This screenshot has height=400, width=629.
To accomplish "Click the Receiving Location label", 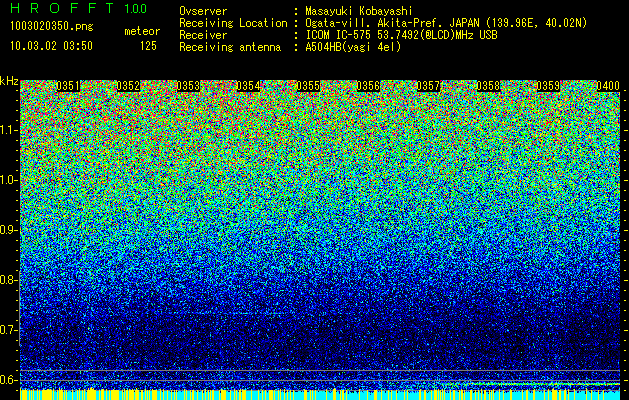I will (233, 23).
